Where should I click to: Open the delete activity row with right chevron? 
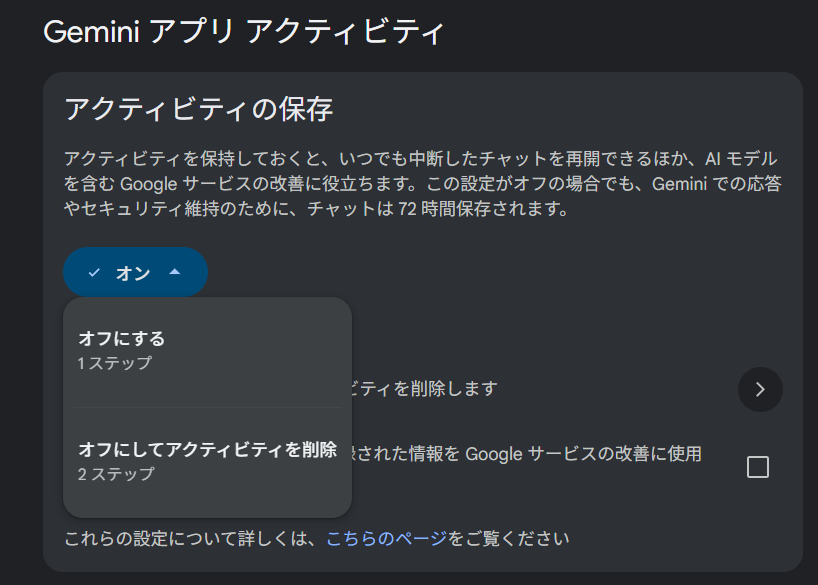[x=759, y=389]
